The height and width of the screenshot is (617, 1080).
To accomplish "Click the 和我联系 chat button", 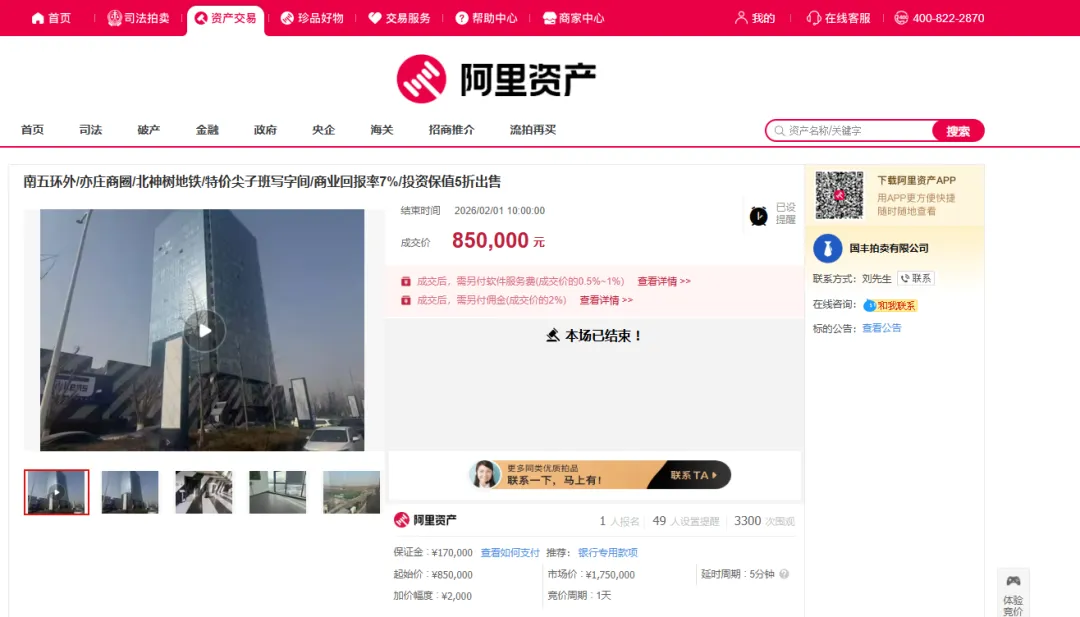I will (x=890, y=305).
